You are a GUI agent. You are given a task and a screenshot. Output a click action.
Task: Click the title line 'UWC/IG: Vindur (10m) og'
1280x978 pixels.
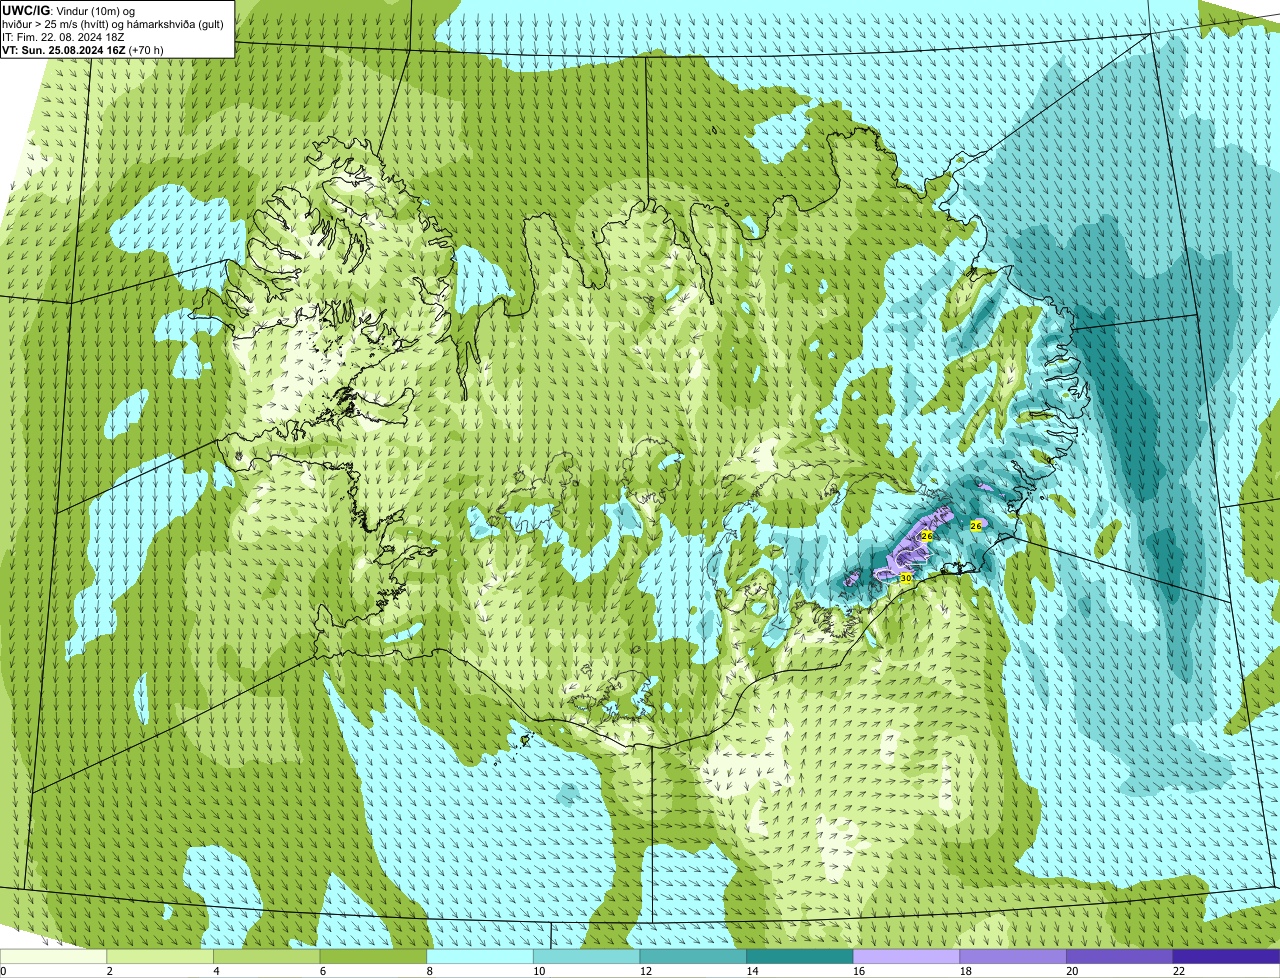69,10
